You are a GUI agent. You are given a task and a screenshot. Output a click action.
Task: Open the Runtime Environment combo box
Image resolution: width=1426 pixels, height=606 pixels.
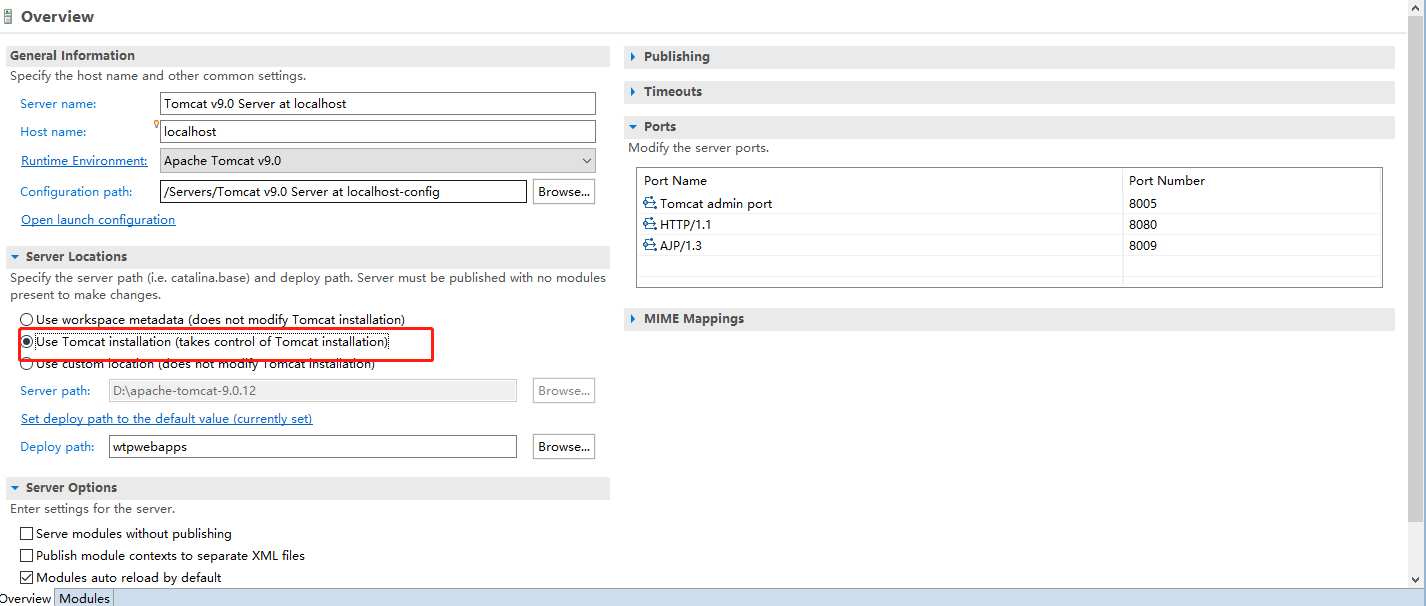click(378, 160)
